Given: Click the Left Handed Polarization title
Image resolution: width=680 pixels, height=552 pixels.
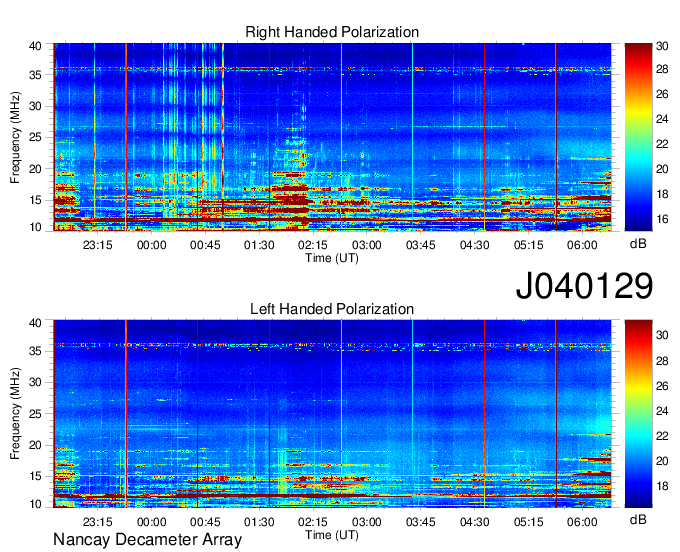Looking at the screenshot, I should click(x=332, y=309).
